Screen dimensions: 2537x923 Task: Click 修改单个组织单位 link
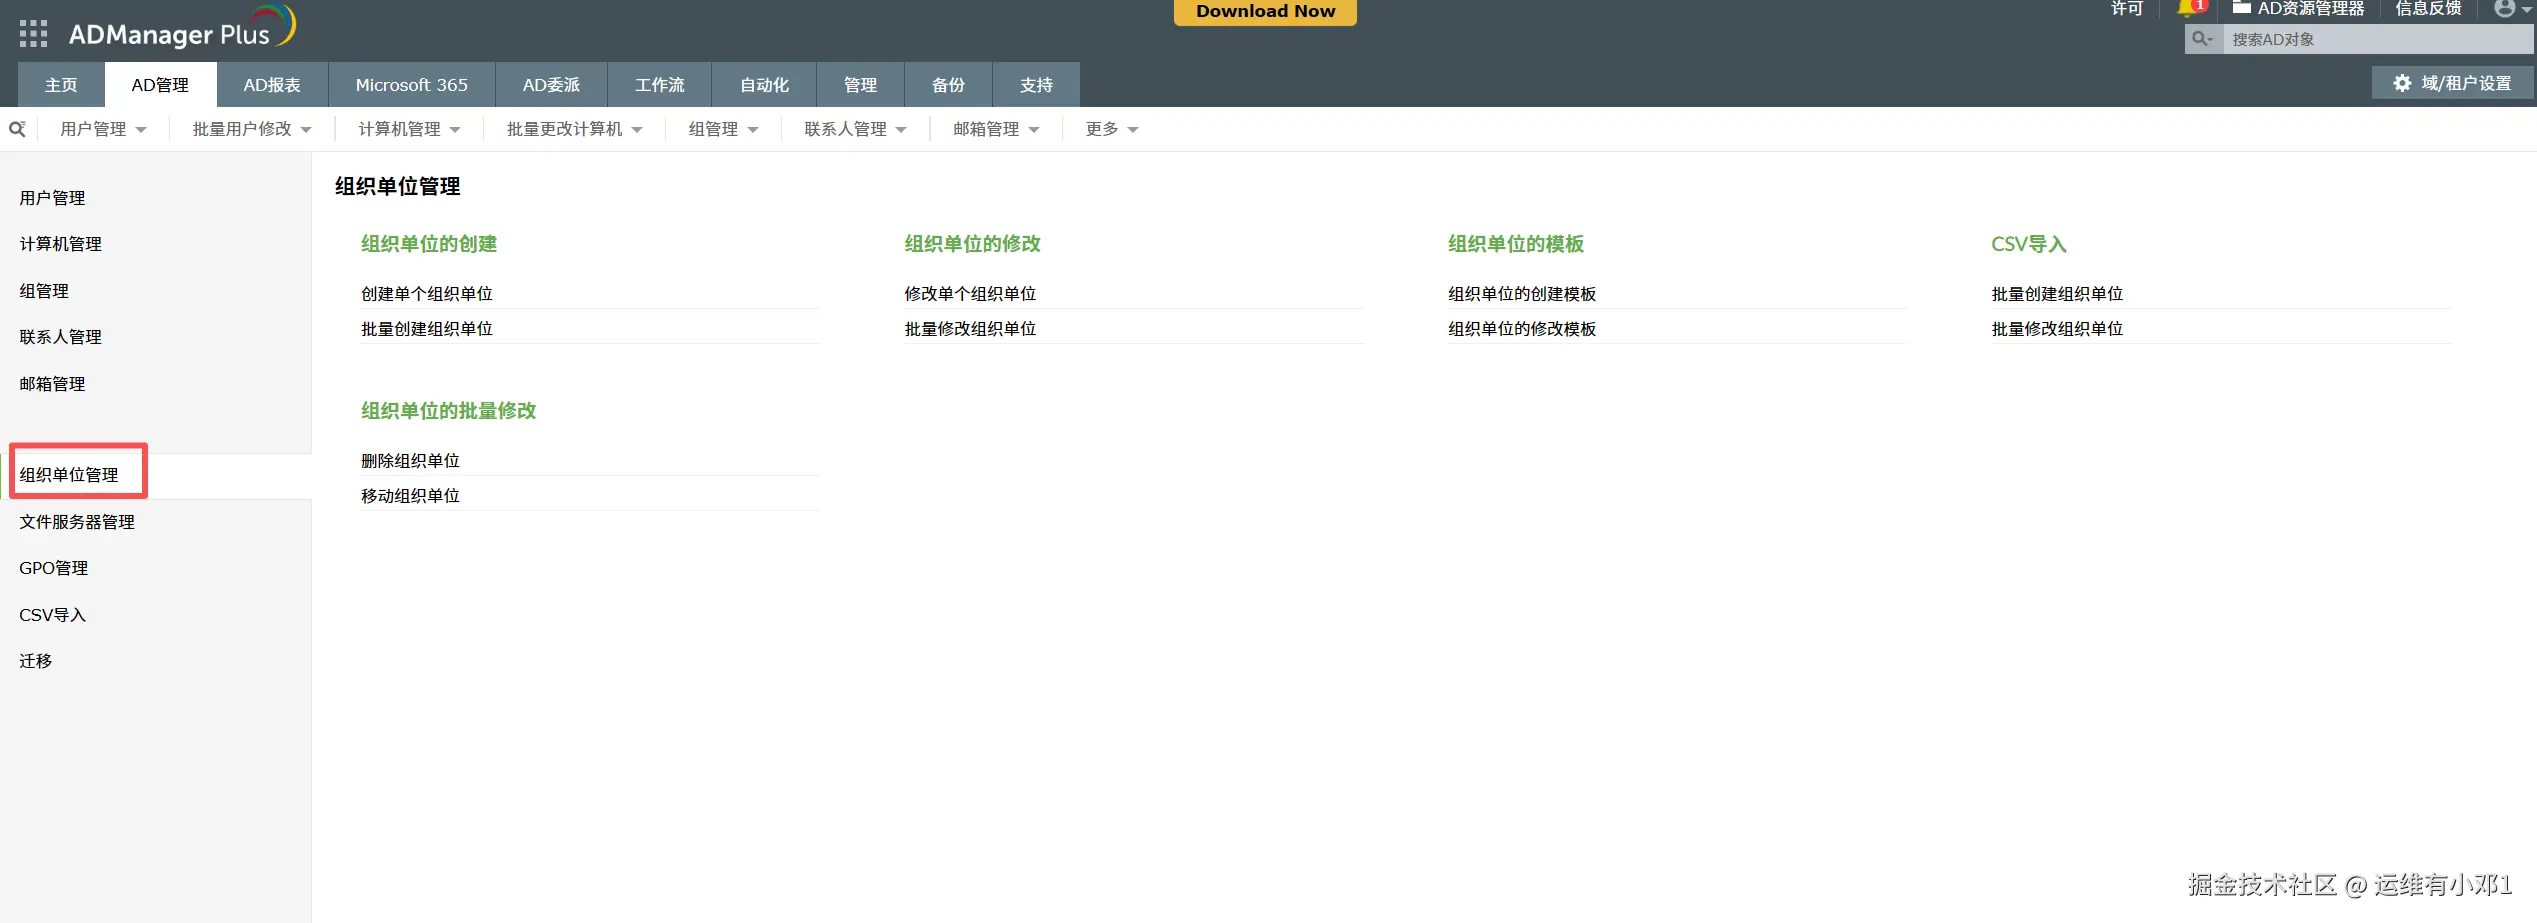click(970, 294)
